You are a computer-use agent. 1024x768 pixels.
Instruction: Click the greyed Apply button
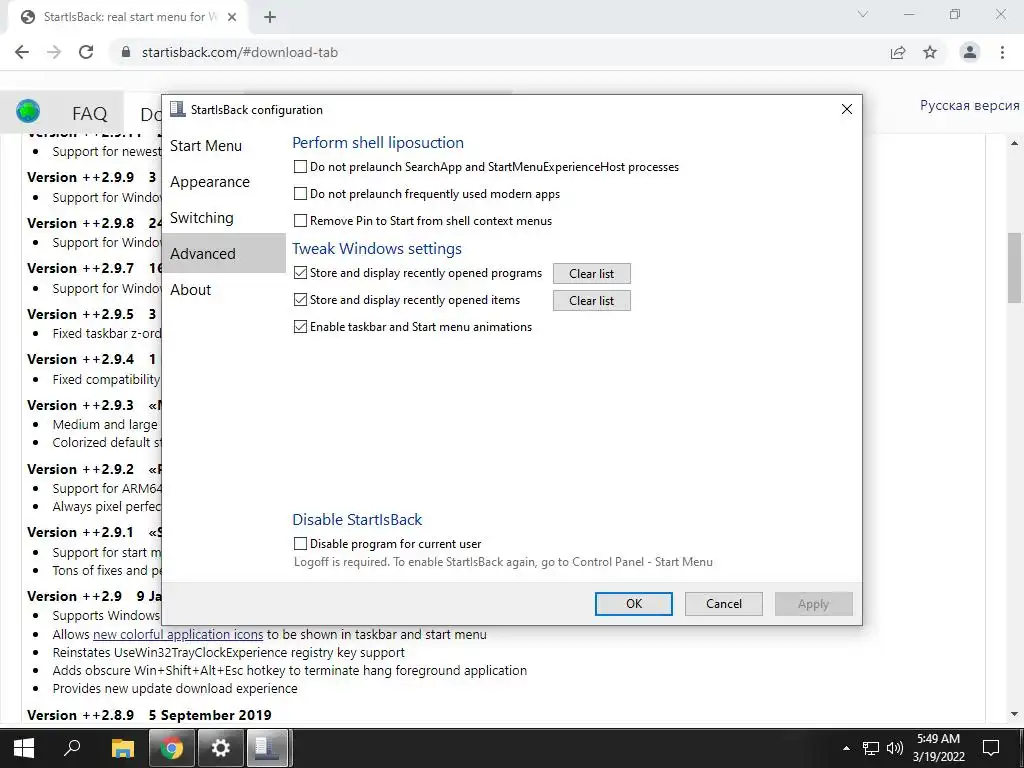coord(814,603)
